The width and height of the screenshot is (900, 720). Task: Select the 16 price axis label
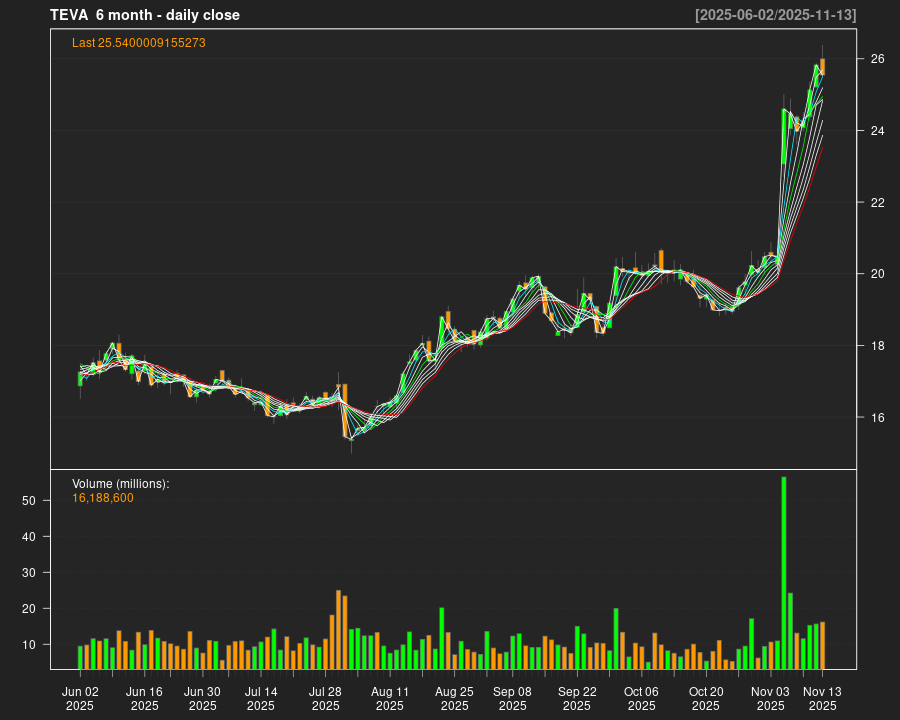click(877, 417)
